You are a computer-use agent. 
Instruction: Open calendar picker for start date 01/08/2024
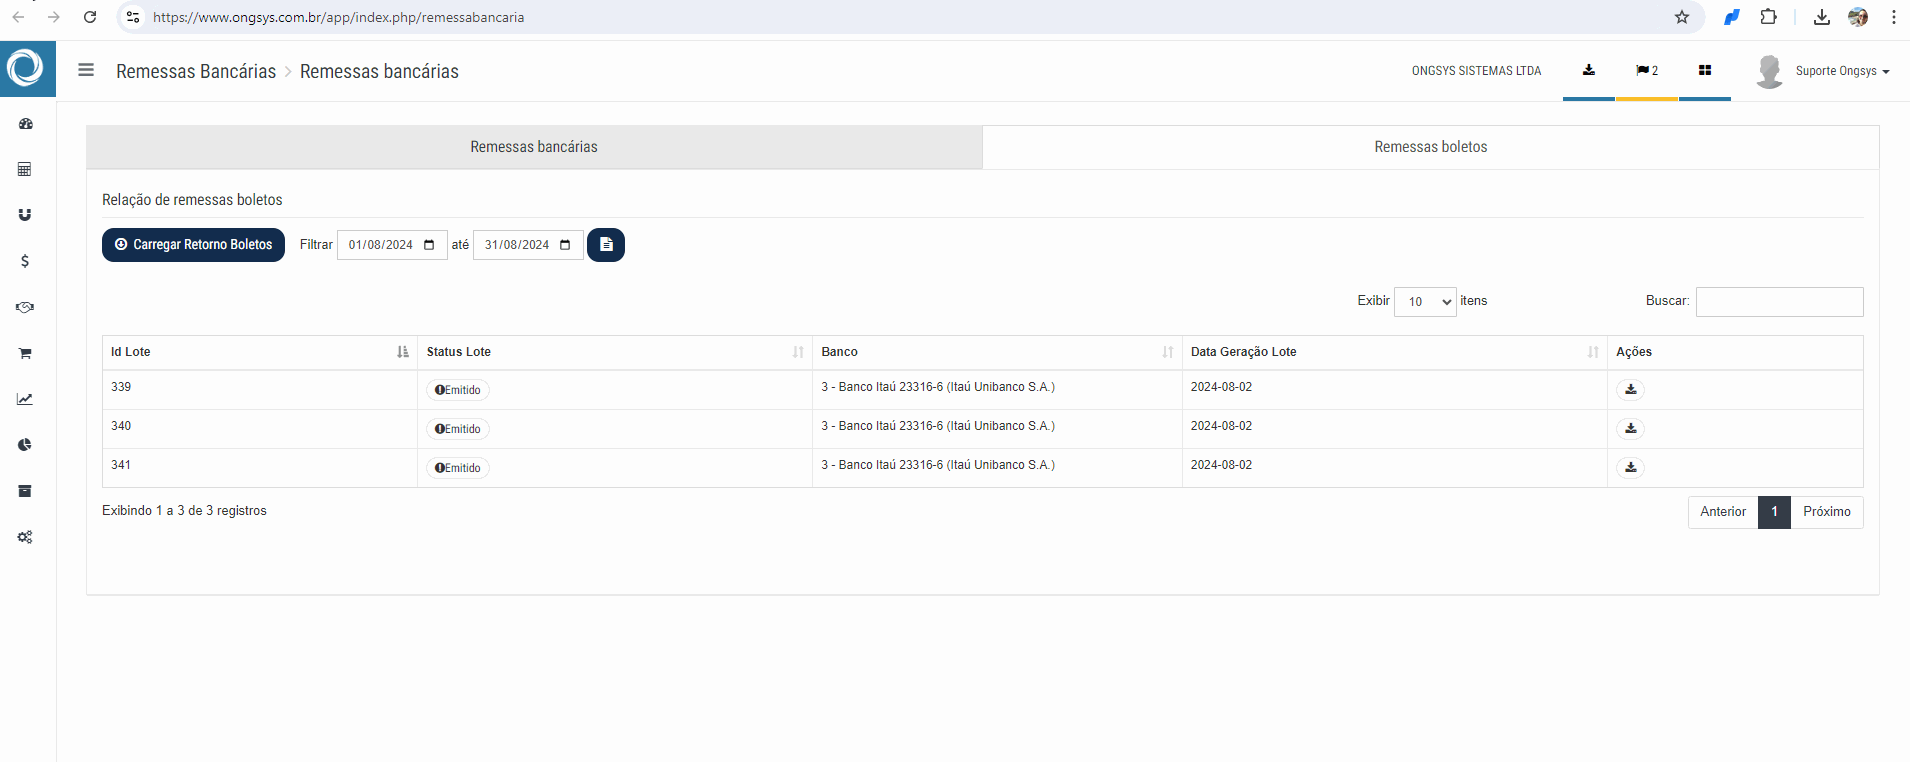point(429,245)
